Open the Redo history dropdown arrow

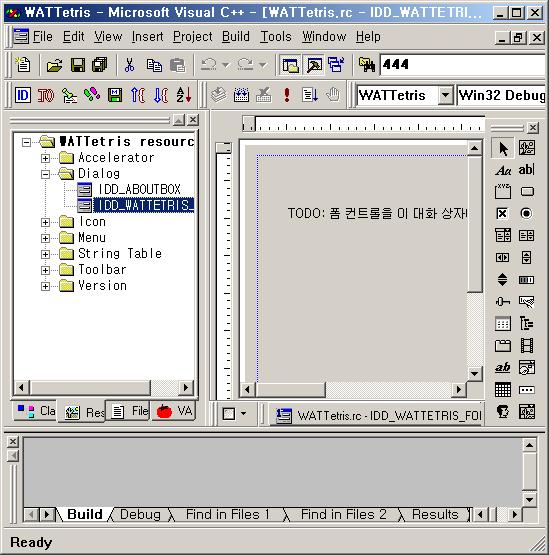[x=262, y=65]
